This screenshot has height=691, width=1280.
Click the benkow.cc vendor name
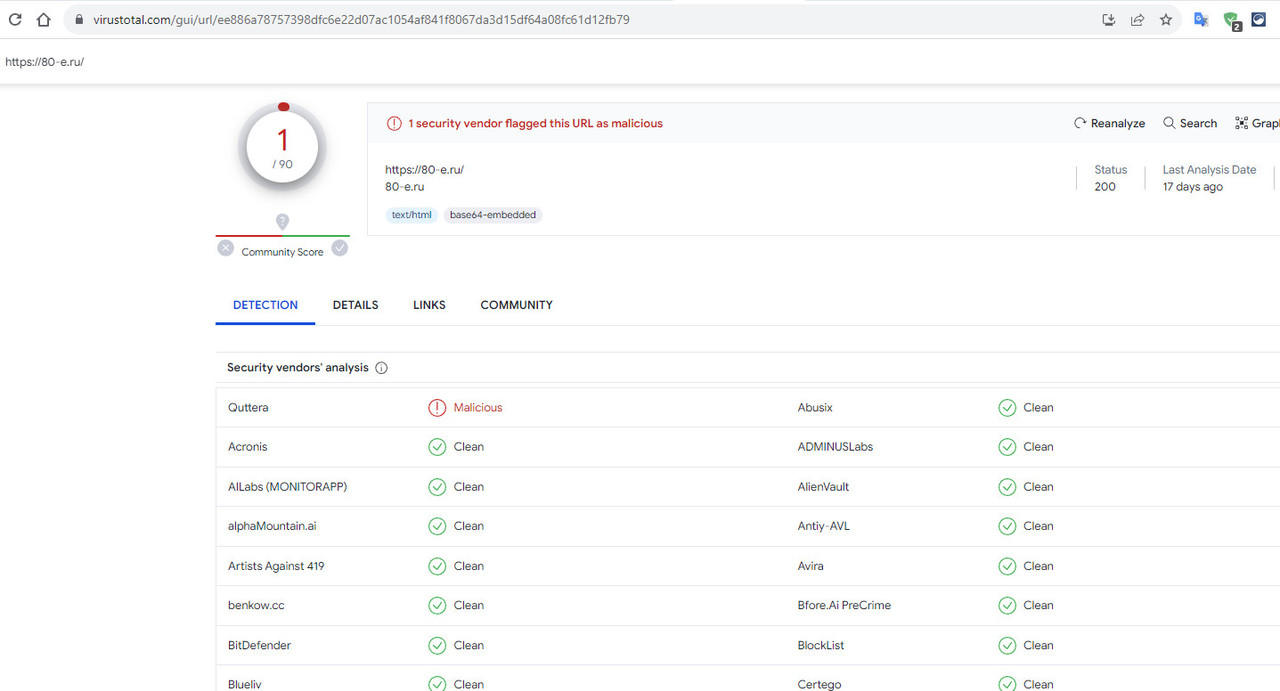pyautogui.click(x=256, y=605)
